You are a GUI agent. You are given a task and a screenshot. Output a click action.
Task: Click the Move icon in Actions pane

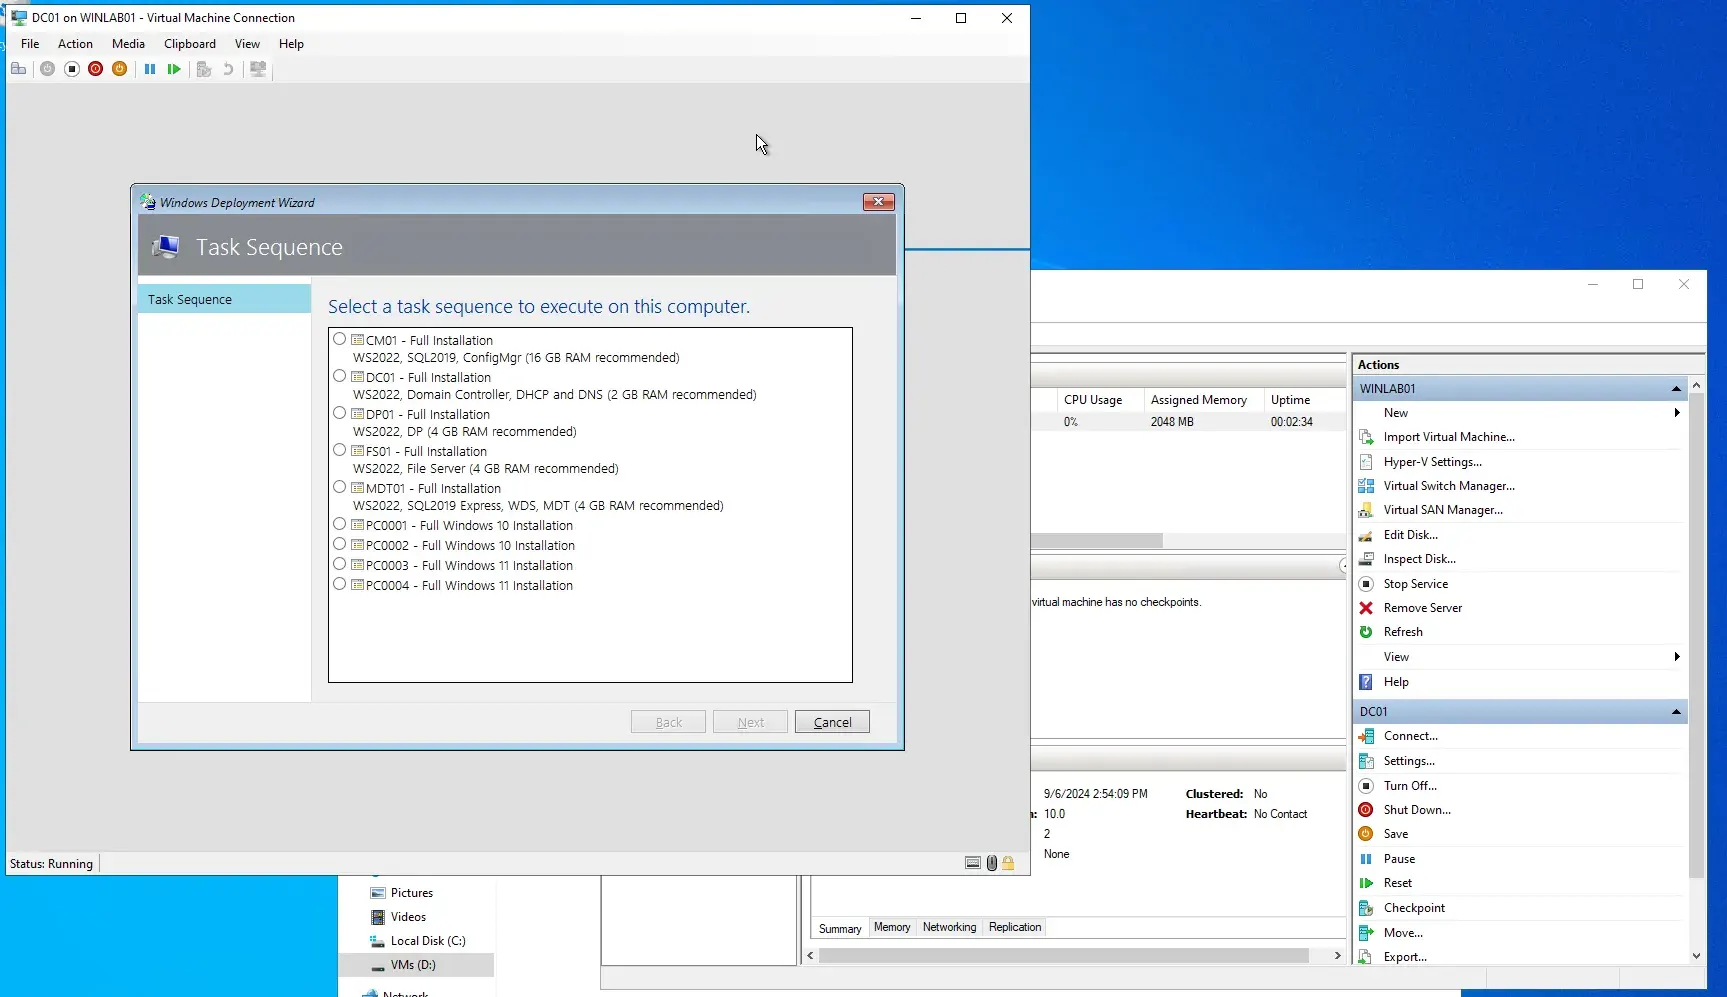[x=1366, y=933]
